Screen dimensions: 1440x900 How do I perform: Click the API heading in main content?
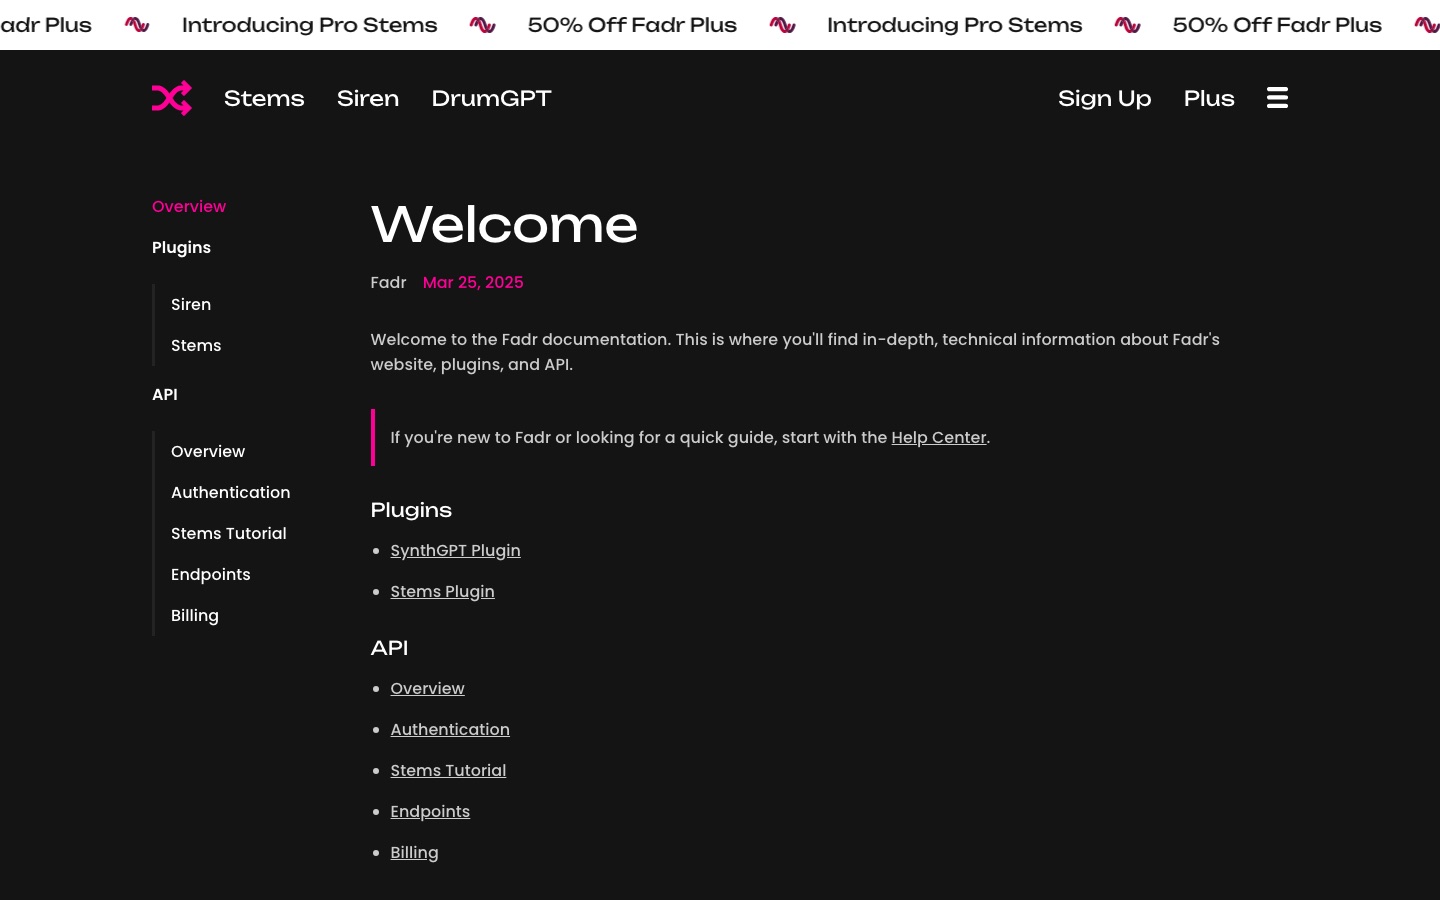click(389, 648)
